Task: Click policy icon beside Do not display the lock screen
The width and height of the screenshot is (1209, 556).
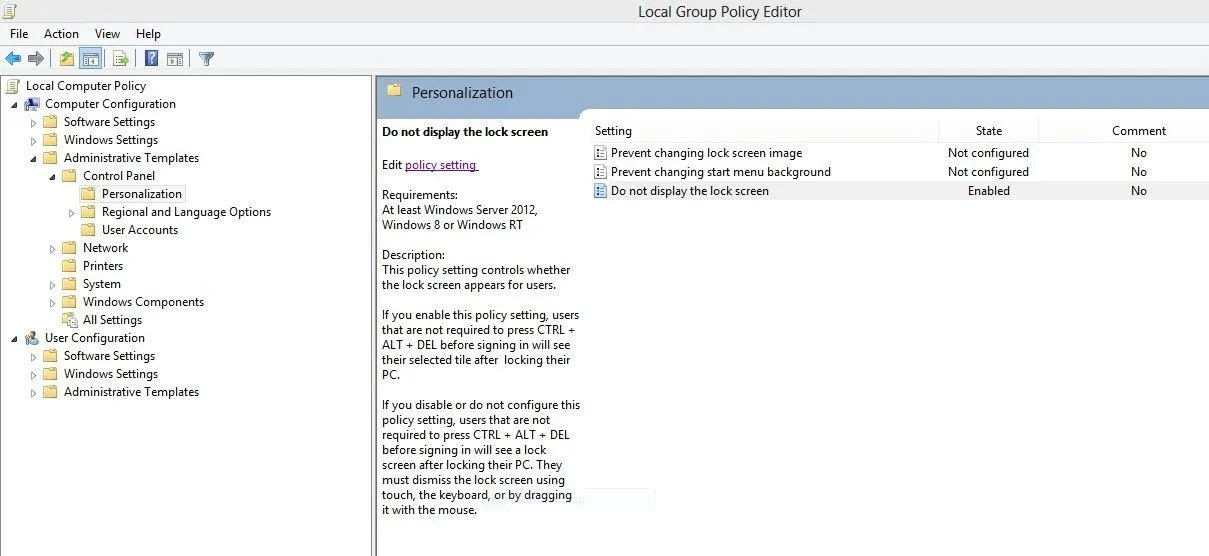Action: [600, 191]
